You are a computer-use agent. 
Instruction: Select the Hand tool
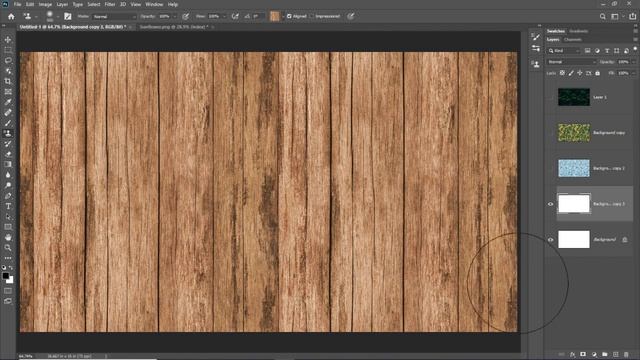tap(8, 238)
